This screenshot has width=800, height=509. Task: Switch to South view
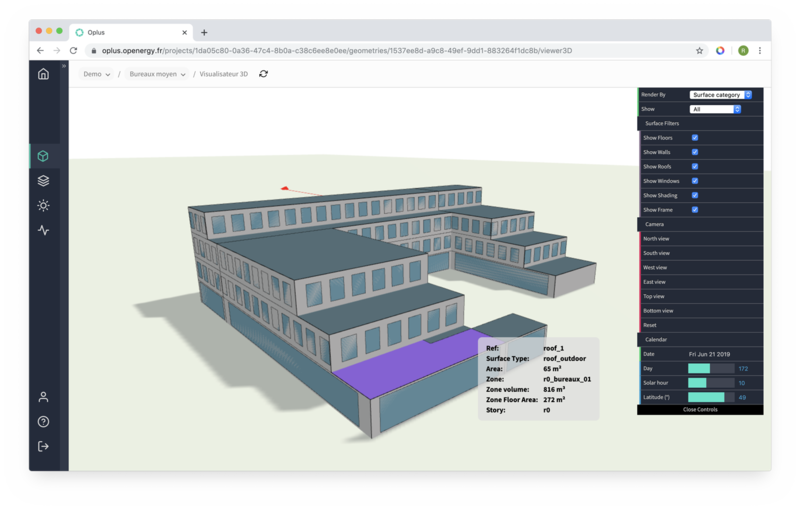coord(701,253)
